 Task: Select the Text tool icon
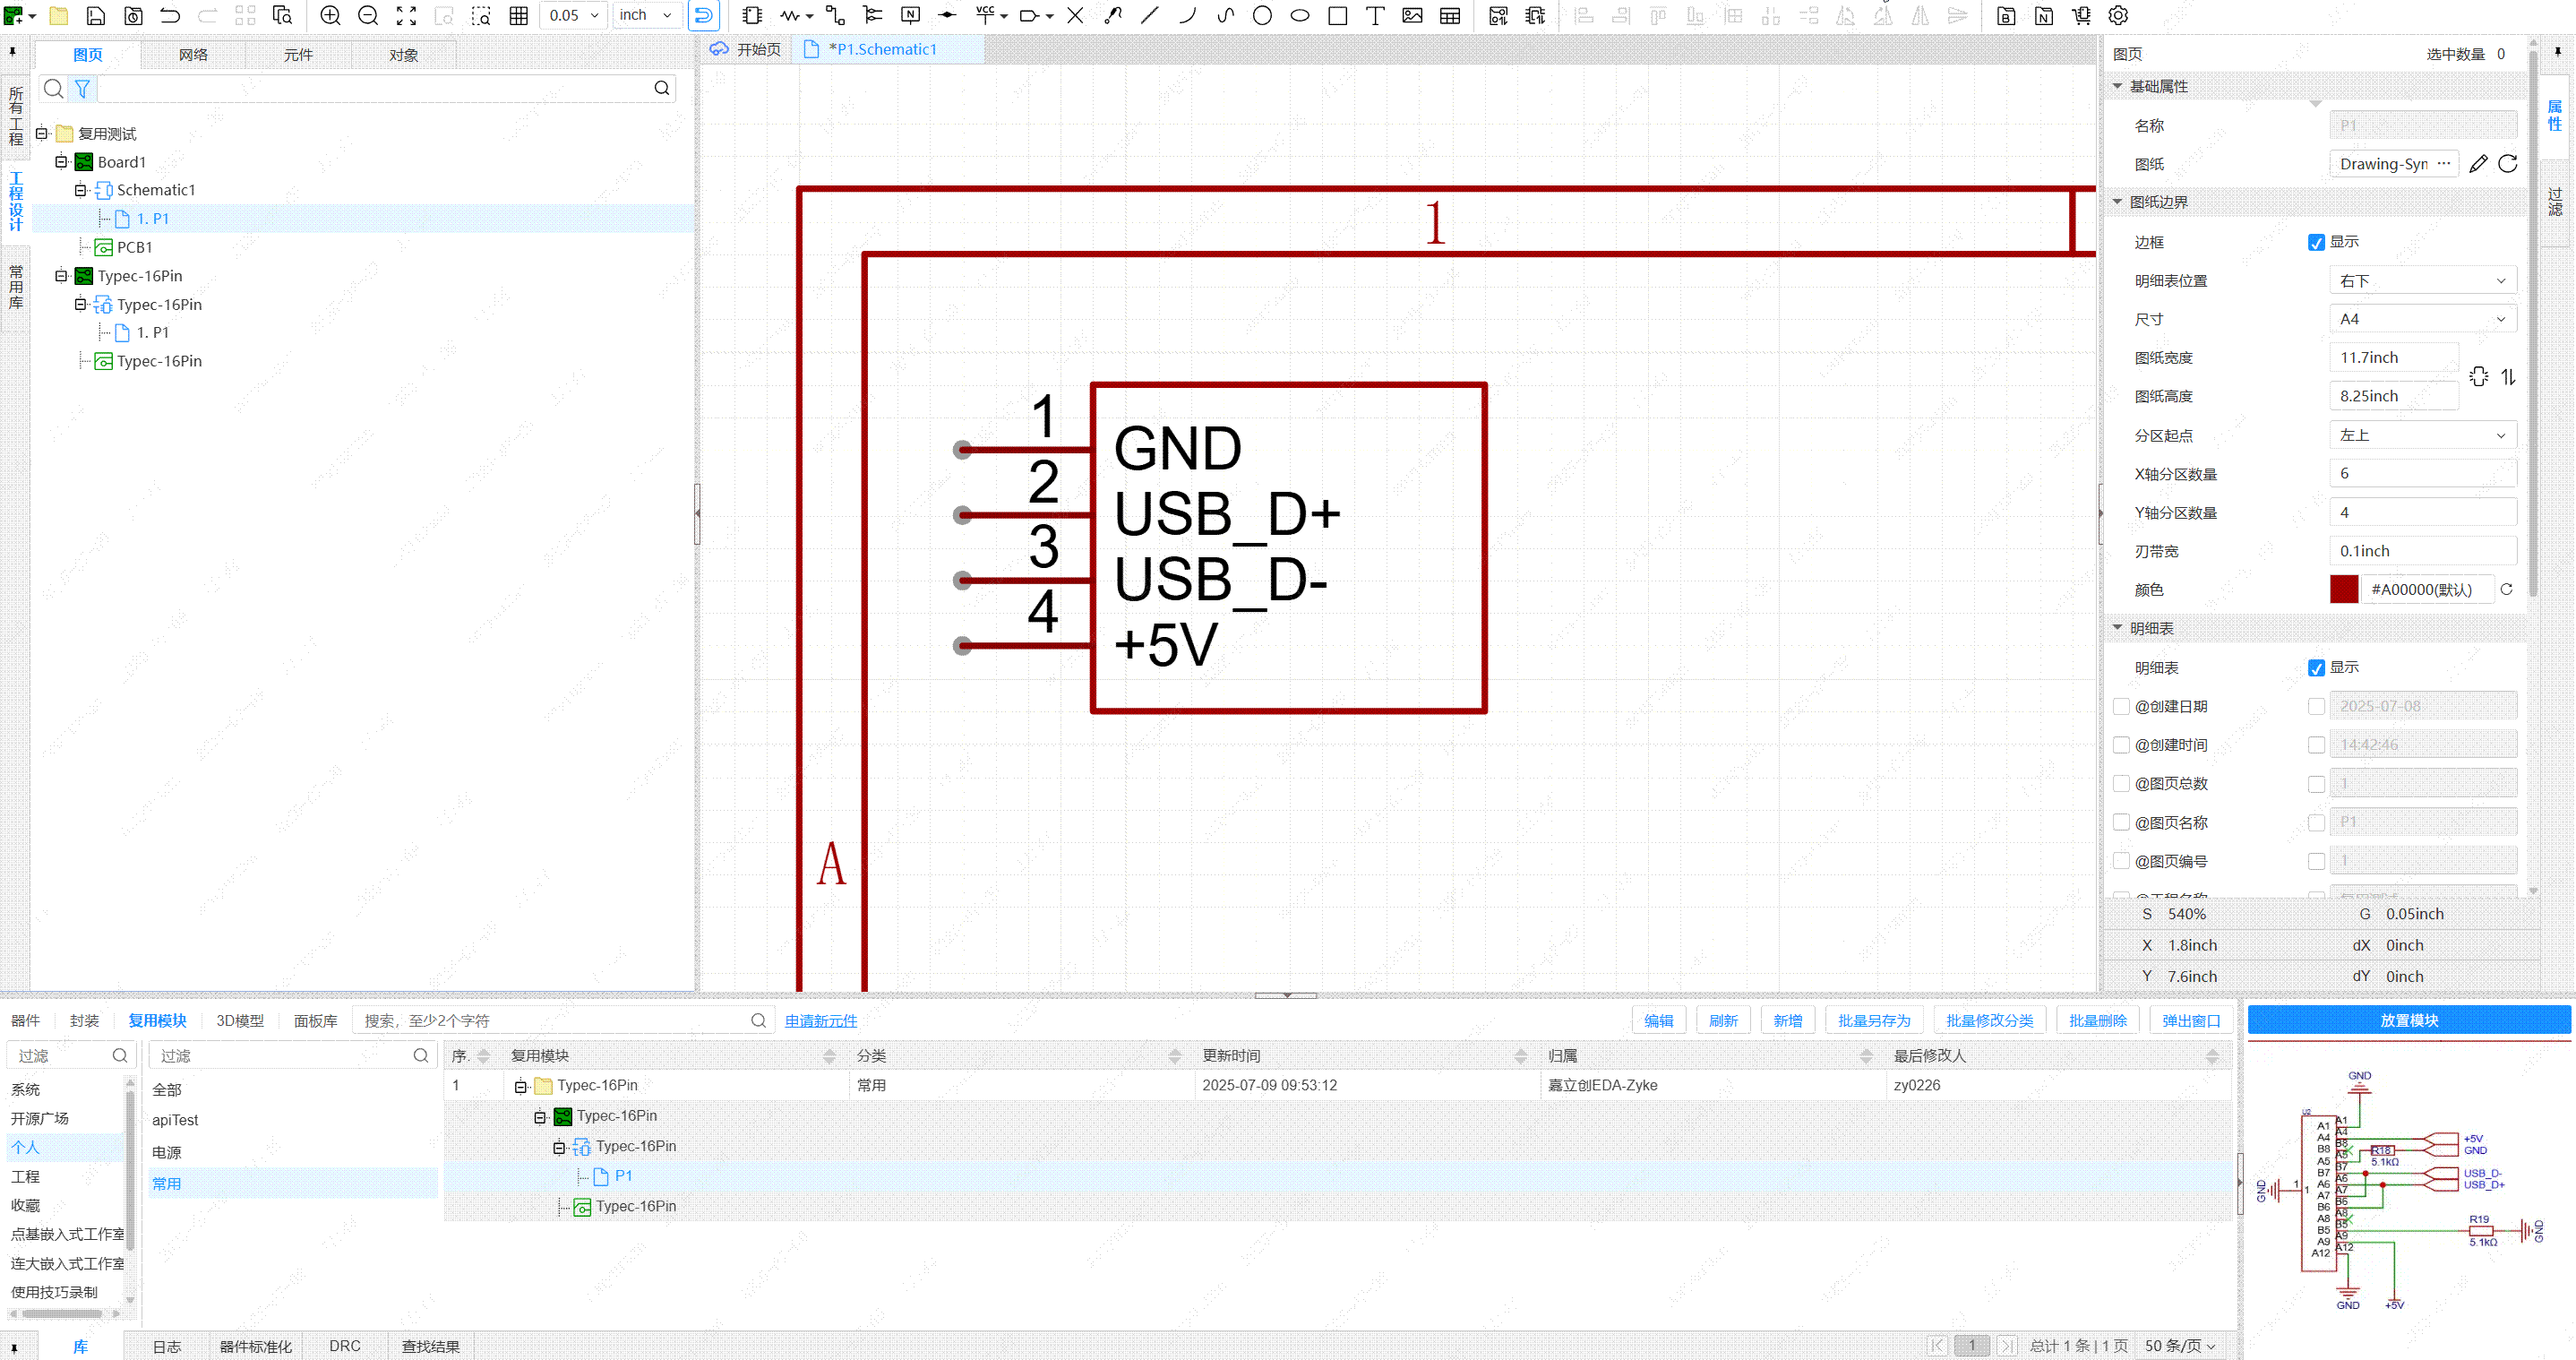click(1375, 15)
